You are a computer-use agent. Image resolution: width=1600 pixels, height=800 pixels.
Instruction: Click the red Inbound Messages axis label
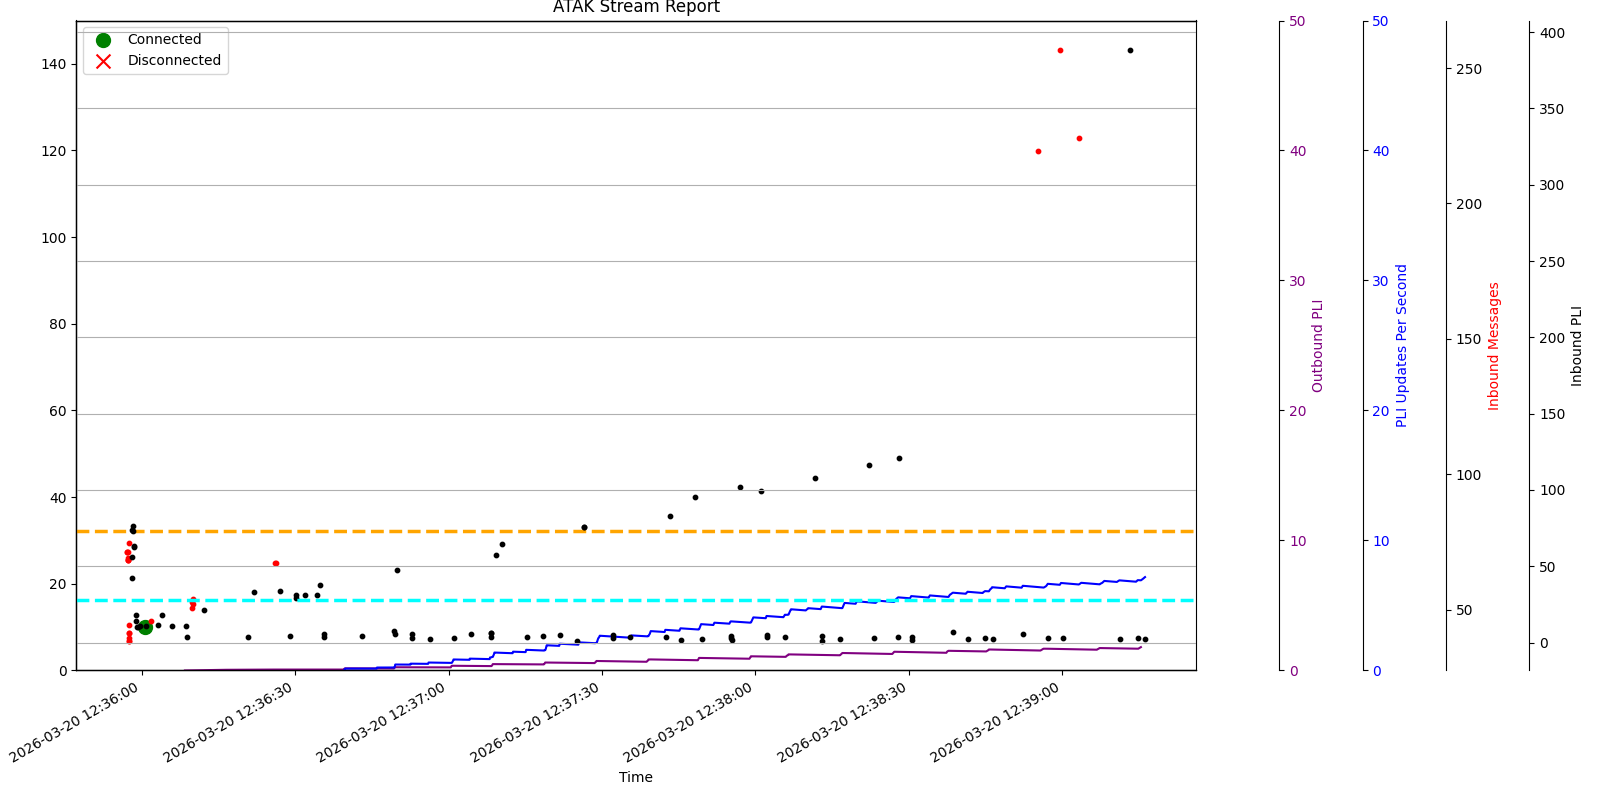[1494, 346]
